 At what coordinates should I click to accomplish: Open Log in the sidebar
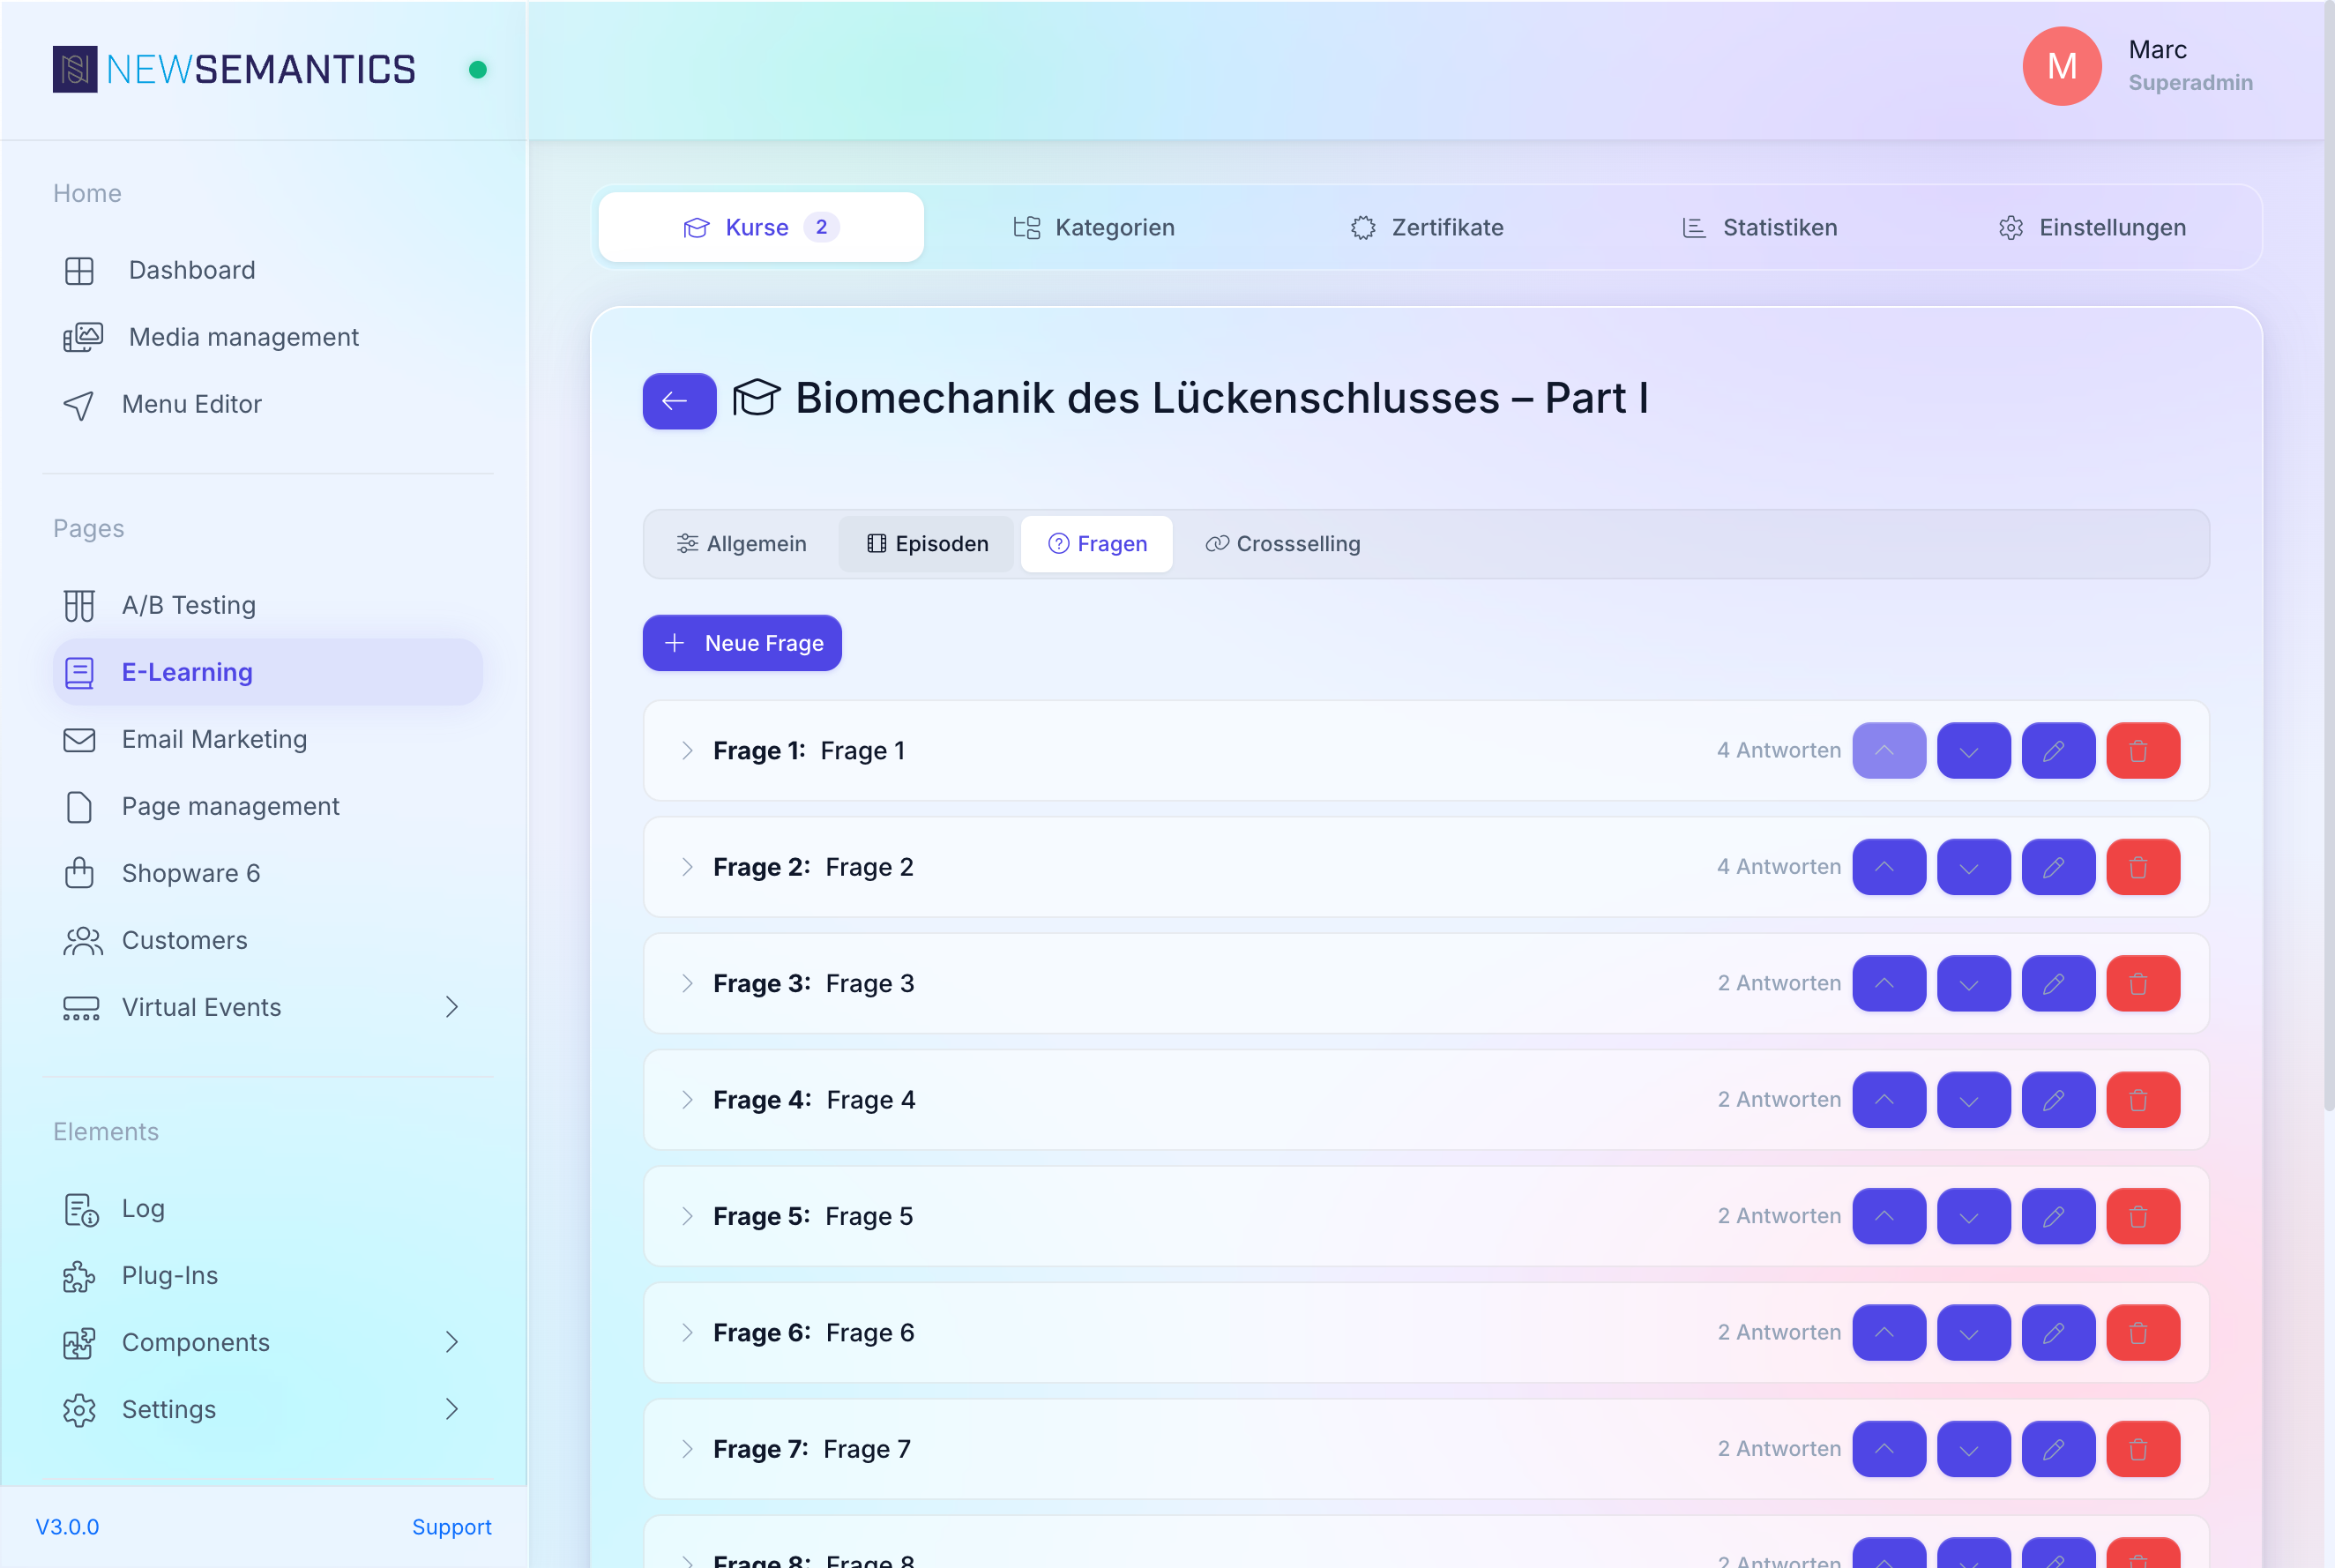[x=268, y=1209]
